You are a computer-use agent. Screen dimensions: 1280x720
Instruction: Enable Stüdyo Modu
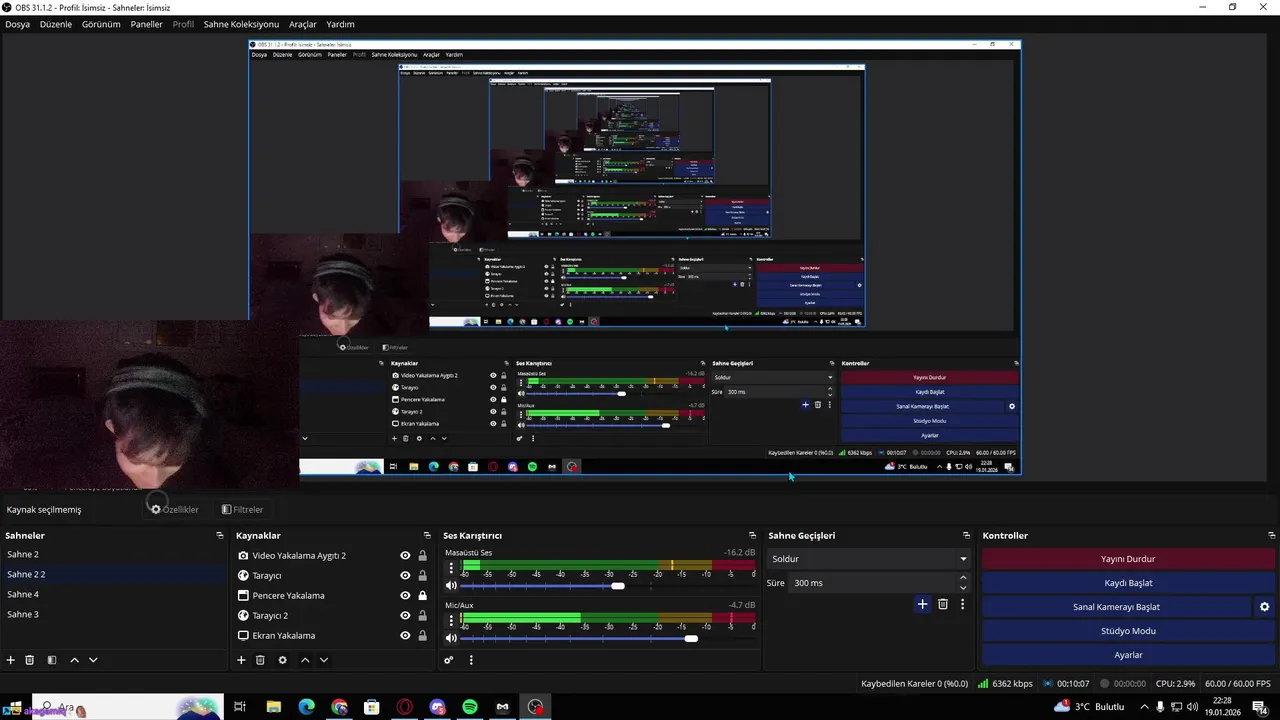[x=1128, y=631]
